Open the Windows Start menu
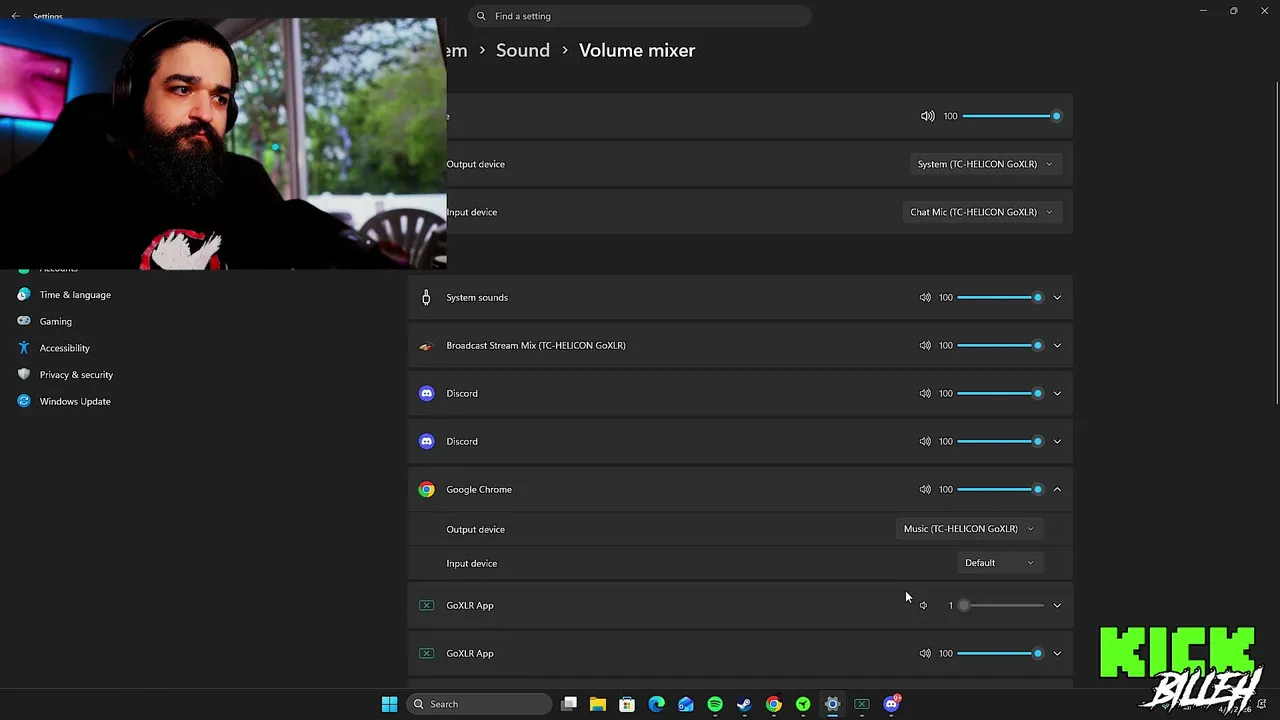Screen dimensions: 1280x720 coord(389,704)
